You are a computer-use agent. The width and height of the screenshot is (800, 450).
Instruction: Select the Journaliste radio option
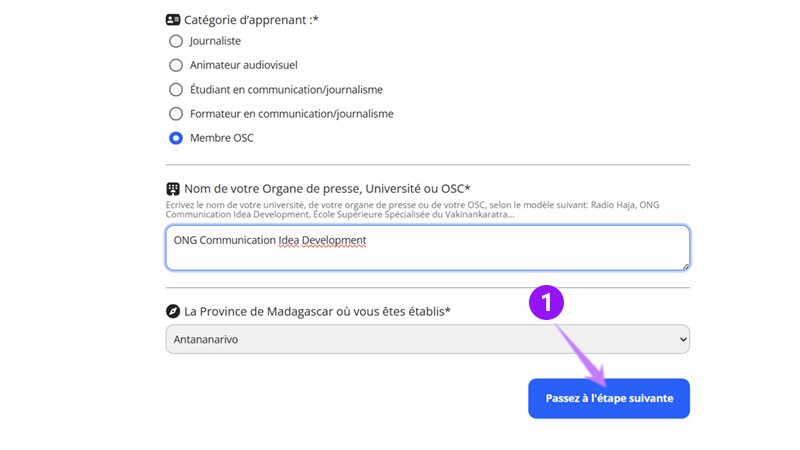(x=176, y=41)
